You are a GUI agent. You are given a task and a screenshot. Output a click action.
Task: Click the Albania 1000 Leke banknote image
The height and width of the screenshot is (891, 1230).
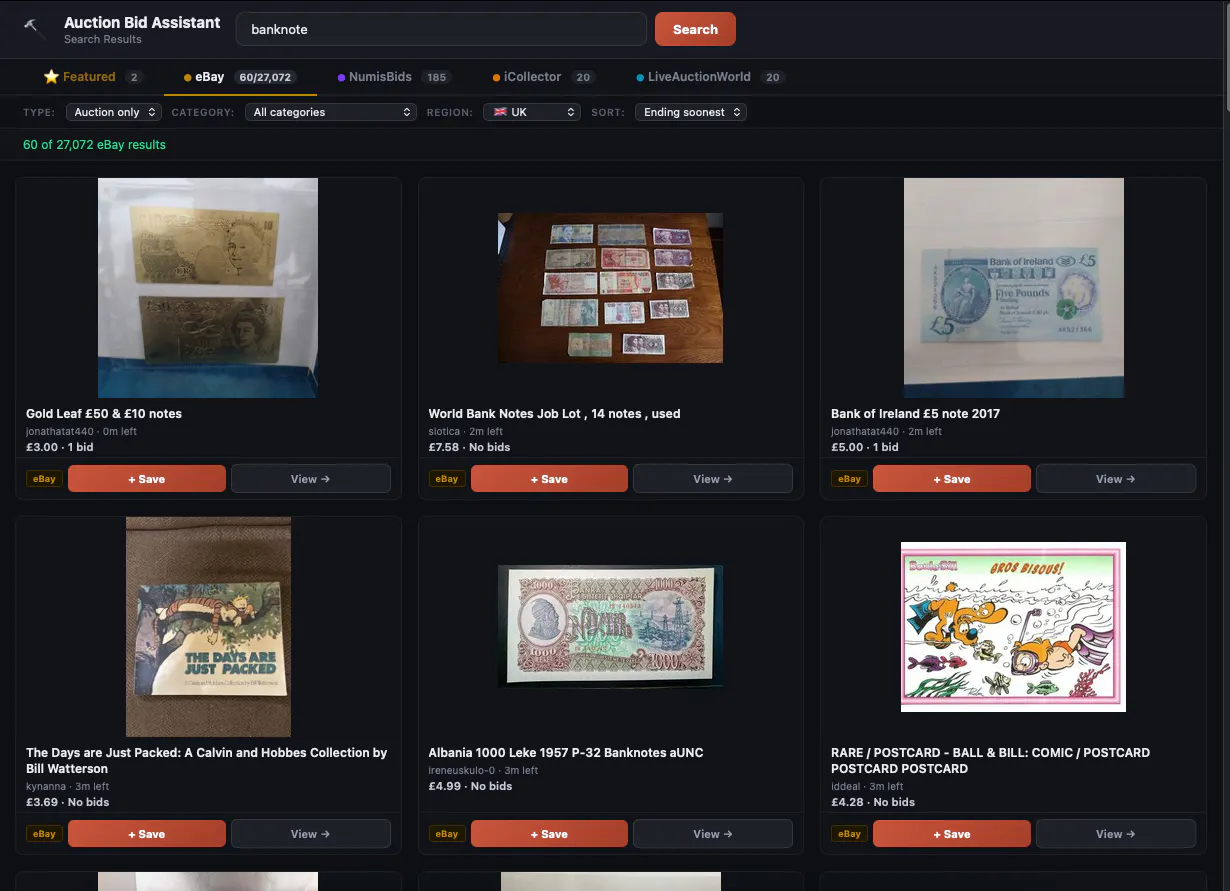click(x=610, y=627)
